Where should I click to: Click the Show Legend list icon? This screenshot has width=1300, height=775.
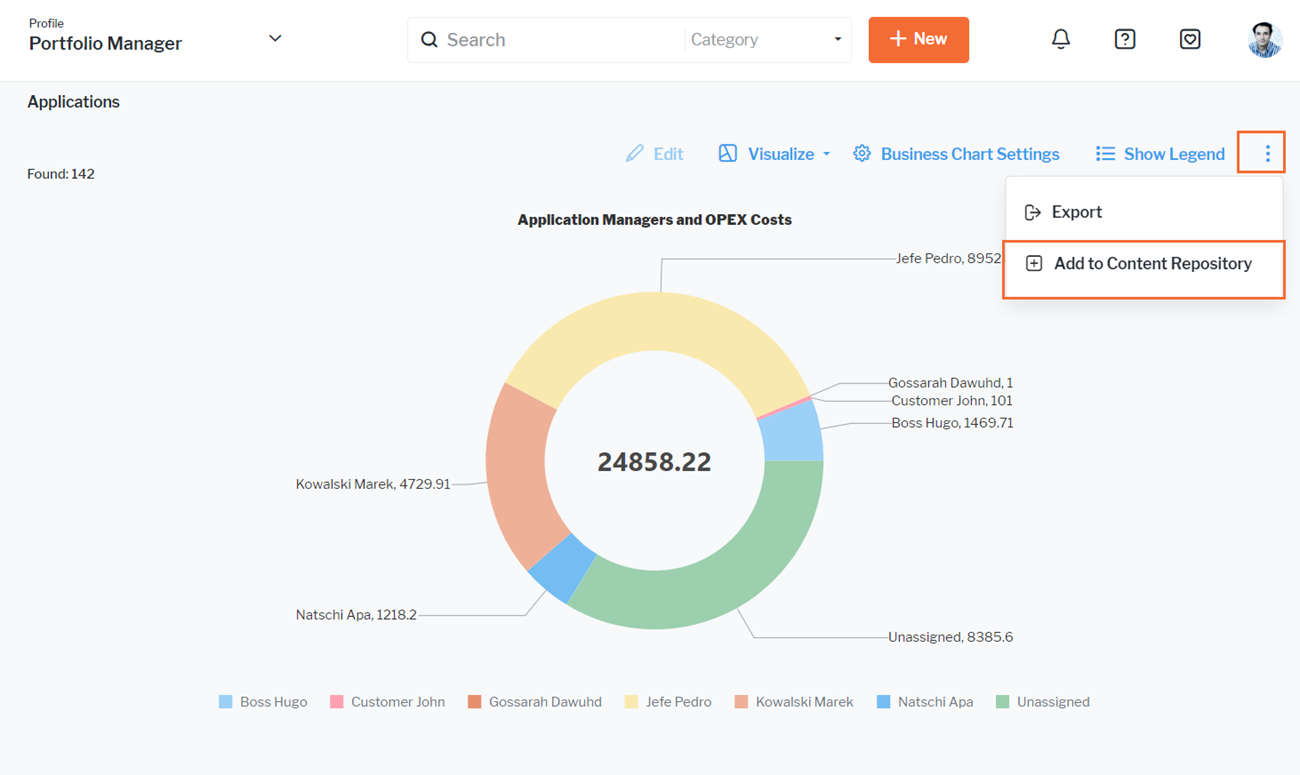pyautogui.click(x=1105, y=153)
